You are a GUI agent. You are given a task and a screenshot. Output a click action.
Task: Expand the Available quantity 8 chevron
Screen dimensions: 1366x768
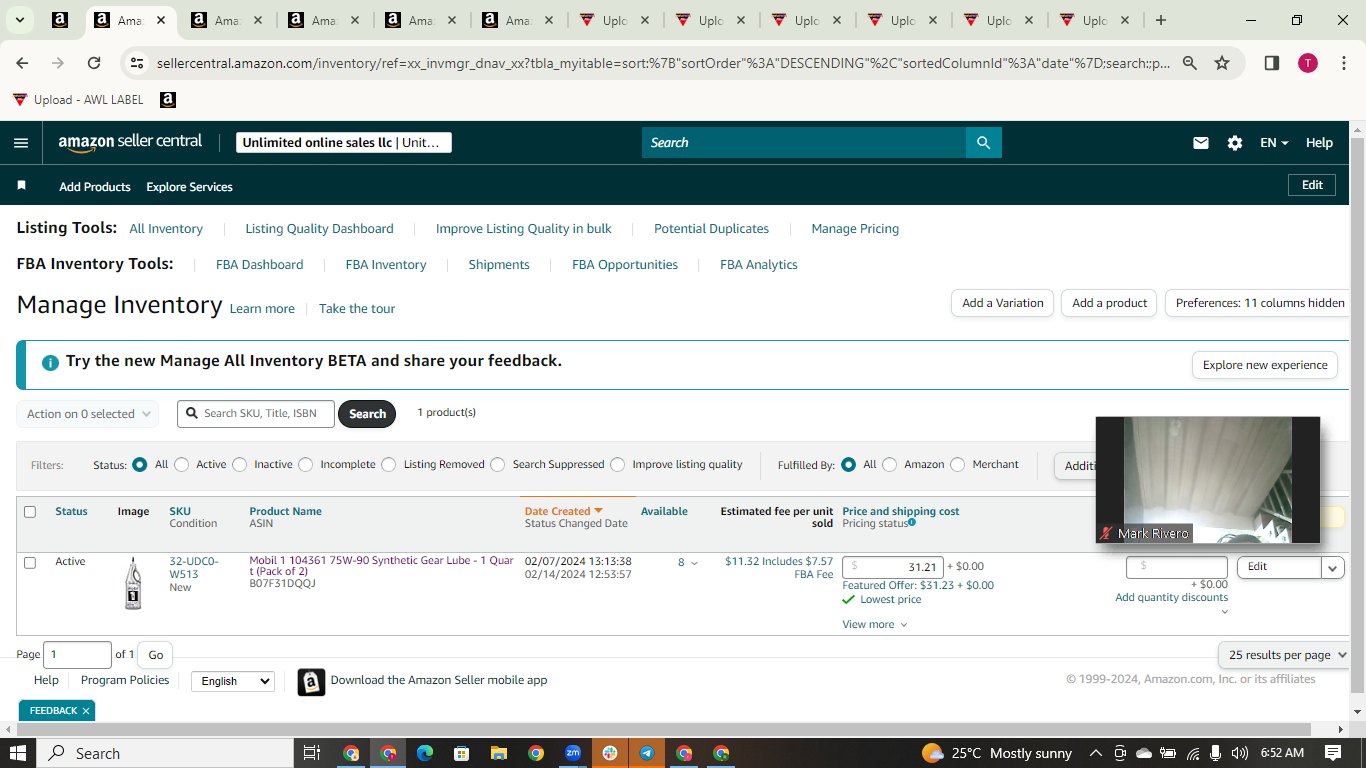point(695,563)
